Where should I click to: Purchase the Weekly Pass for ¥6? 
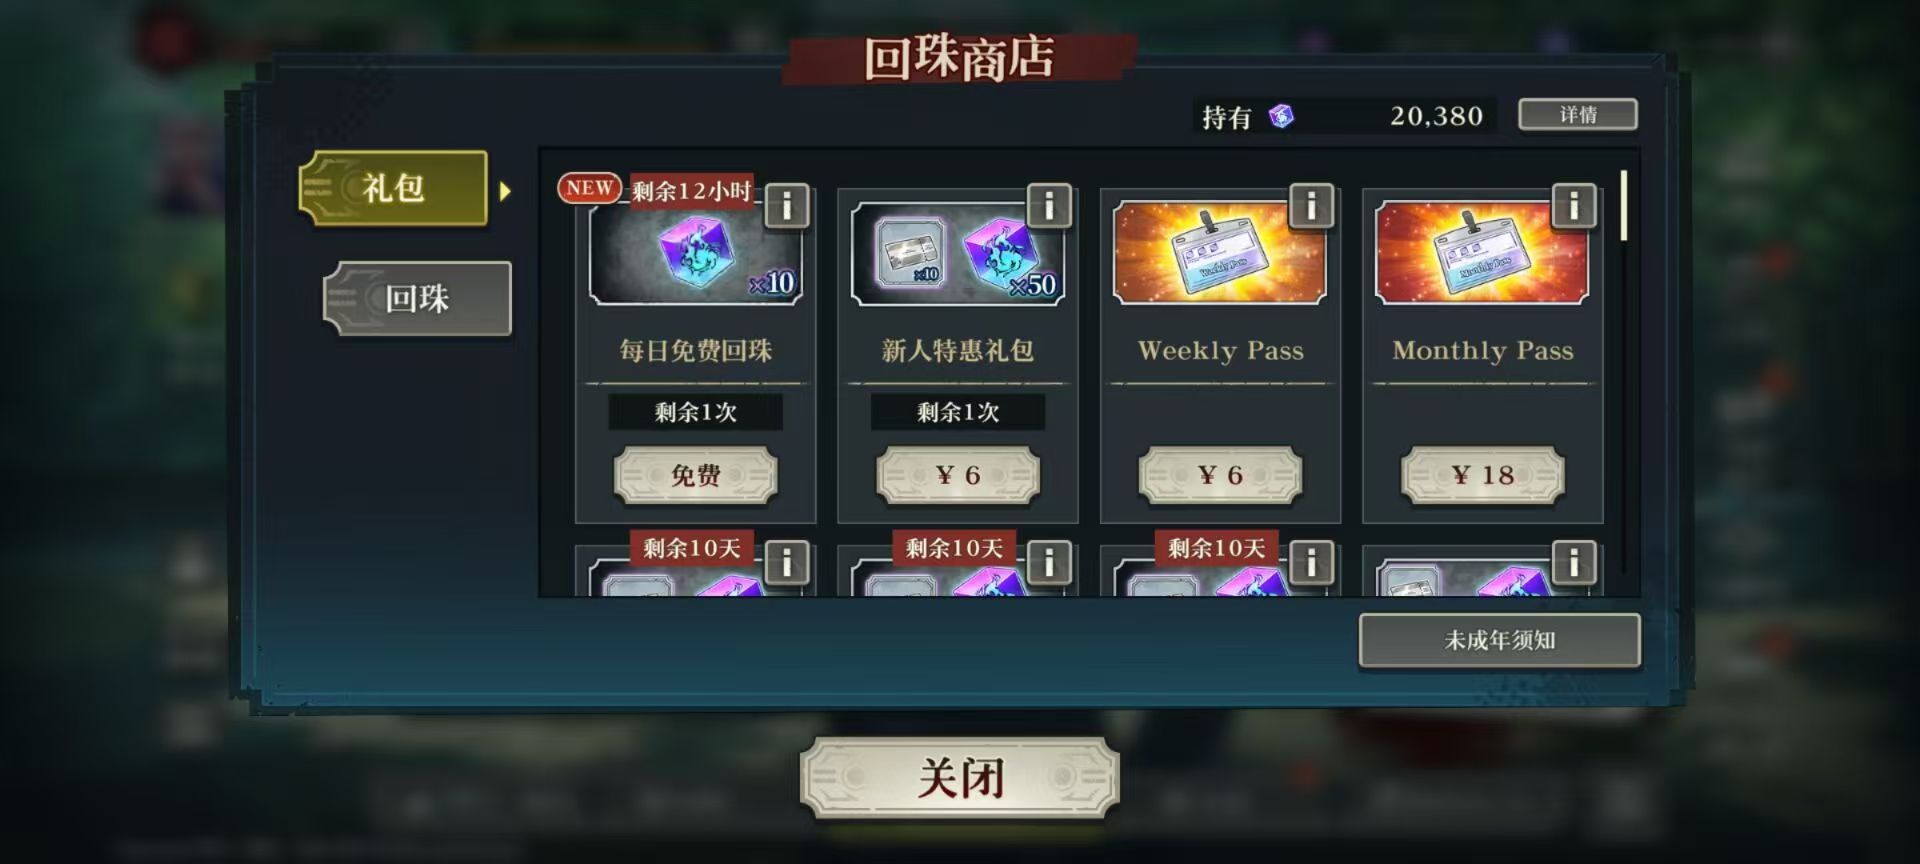(x=1220, y=475)
